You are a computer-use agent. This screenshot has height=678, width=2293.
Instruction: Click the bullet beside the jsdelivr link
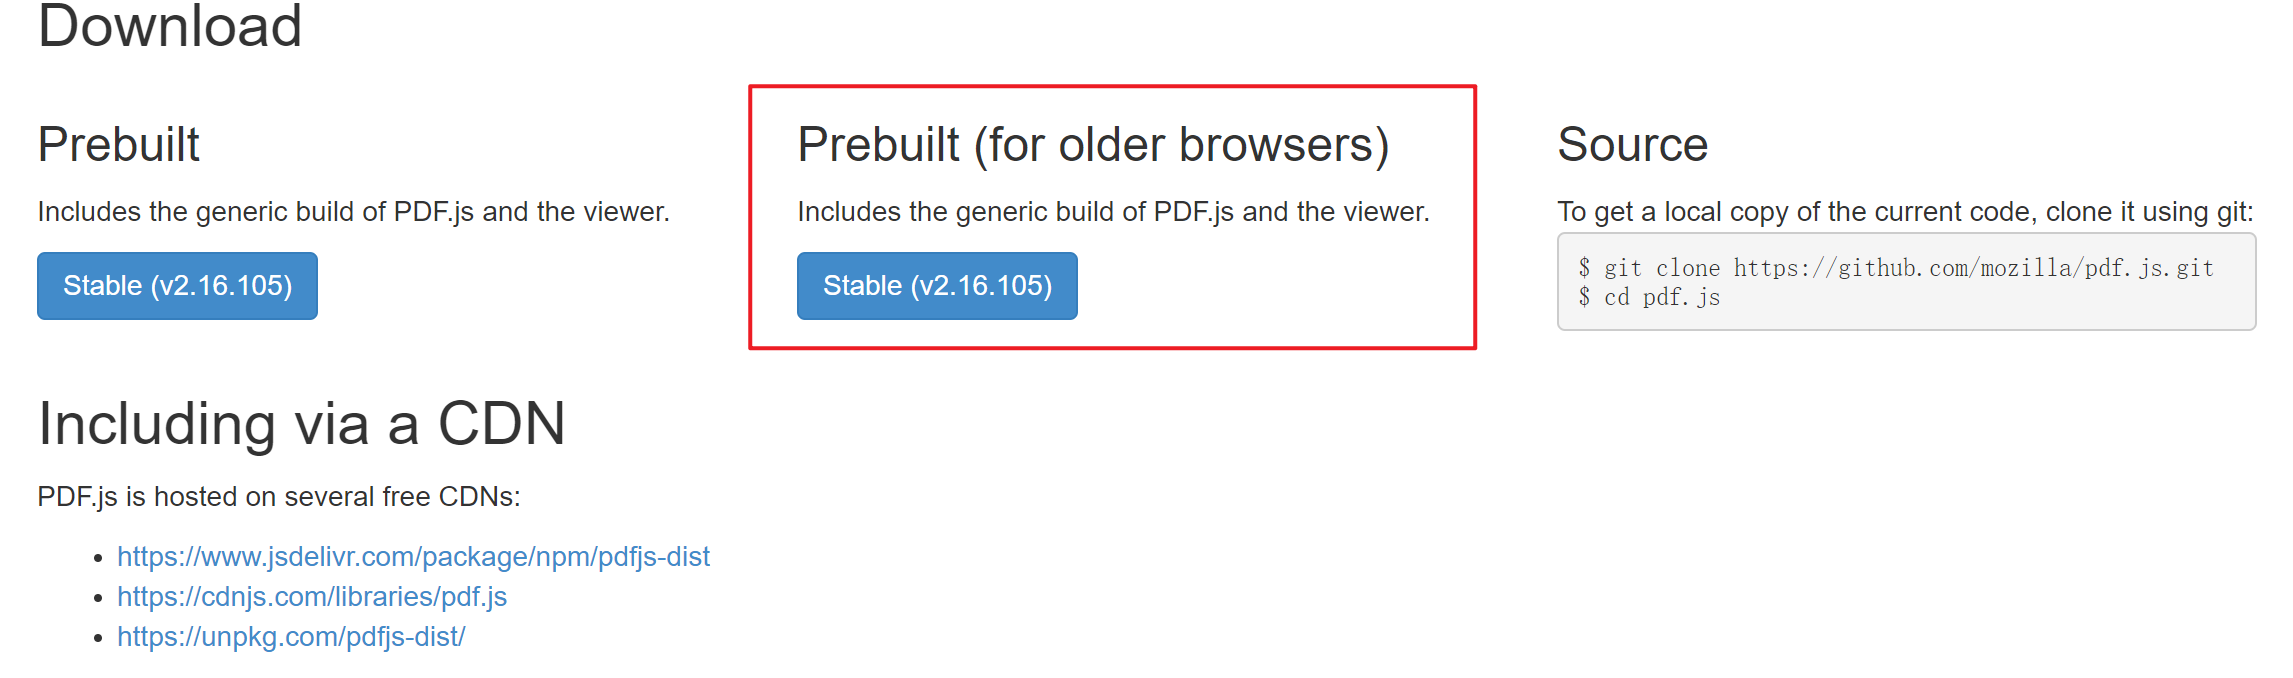point(98,558)
